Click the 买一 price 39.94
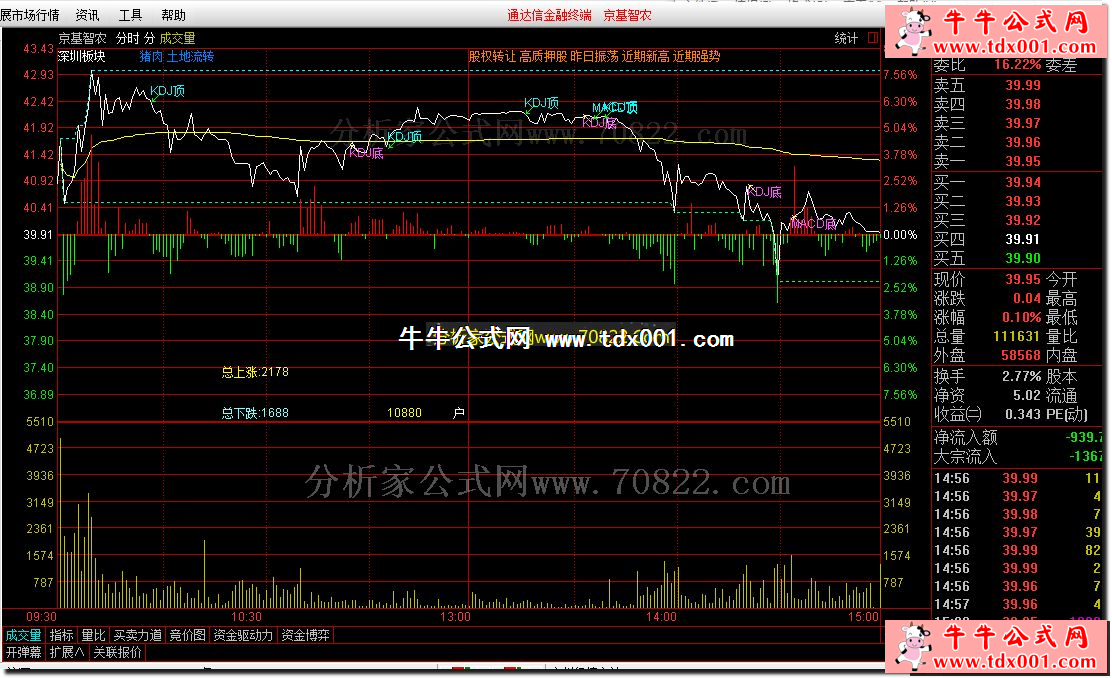This screenshot has height=678, width=1112. [1023, 182]
